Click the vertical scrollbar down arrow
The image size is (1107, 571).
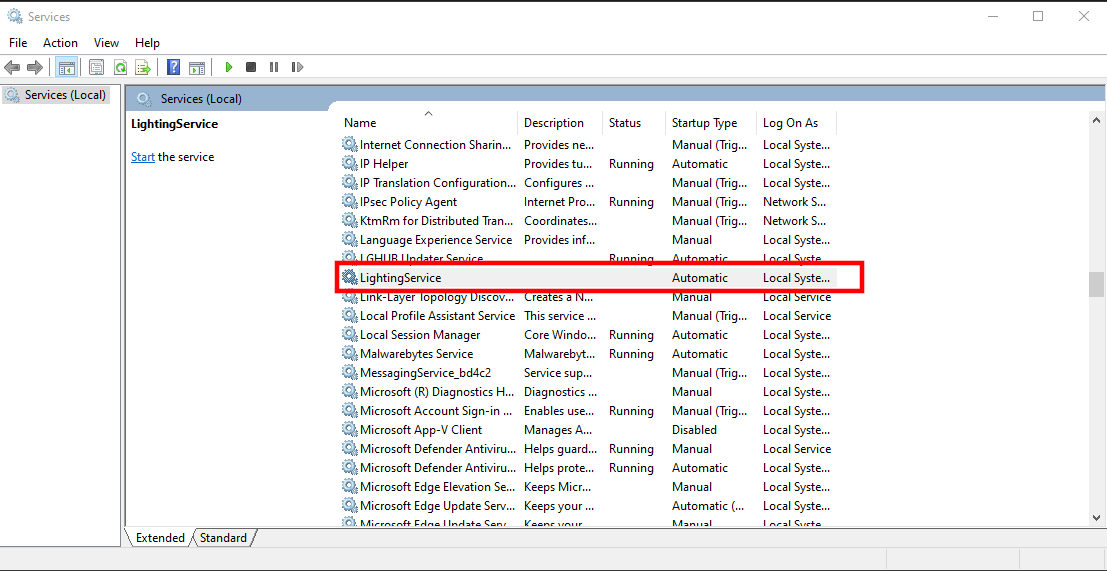click(x=1096, y=518)
